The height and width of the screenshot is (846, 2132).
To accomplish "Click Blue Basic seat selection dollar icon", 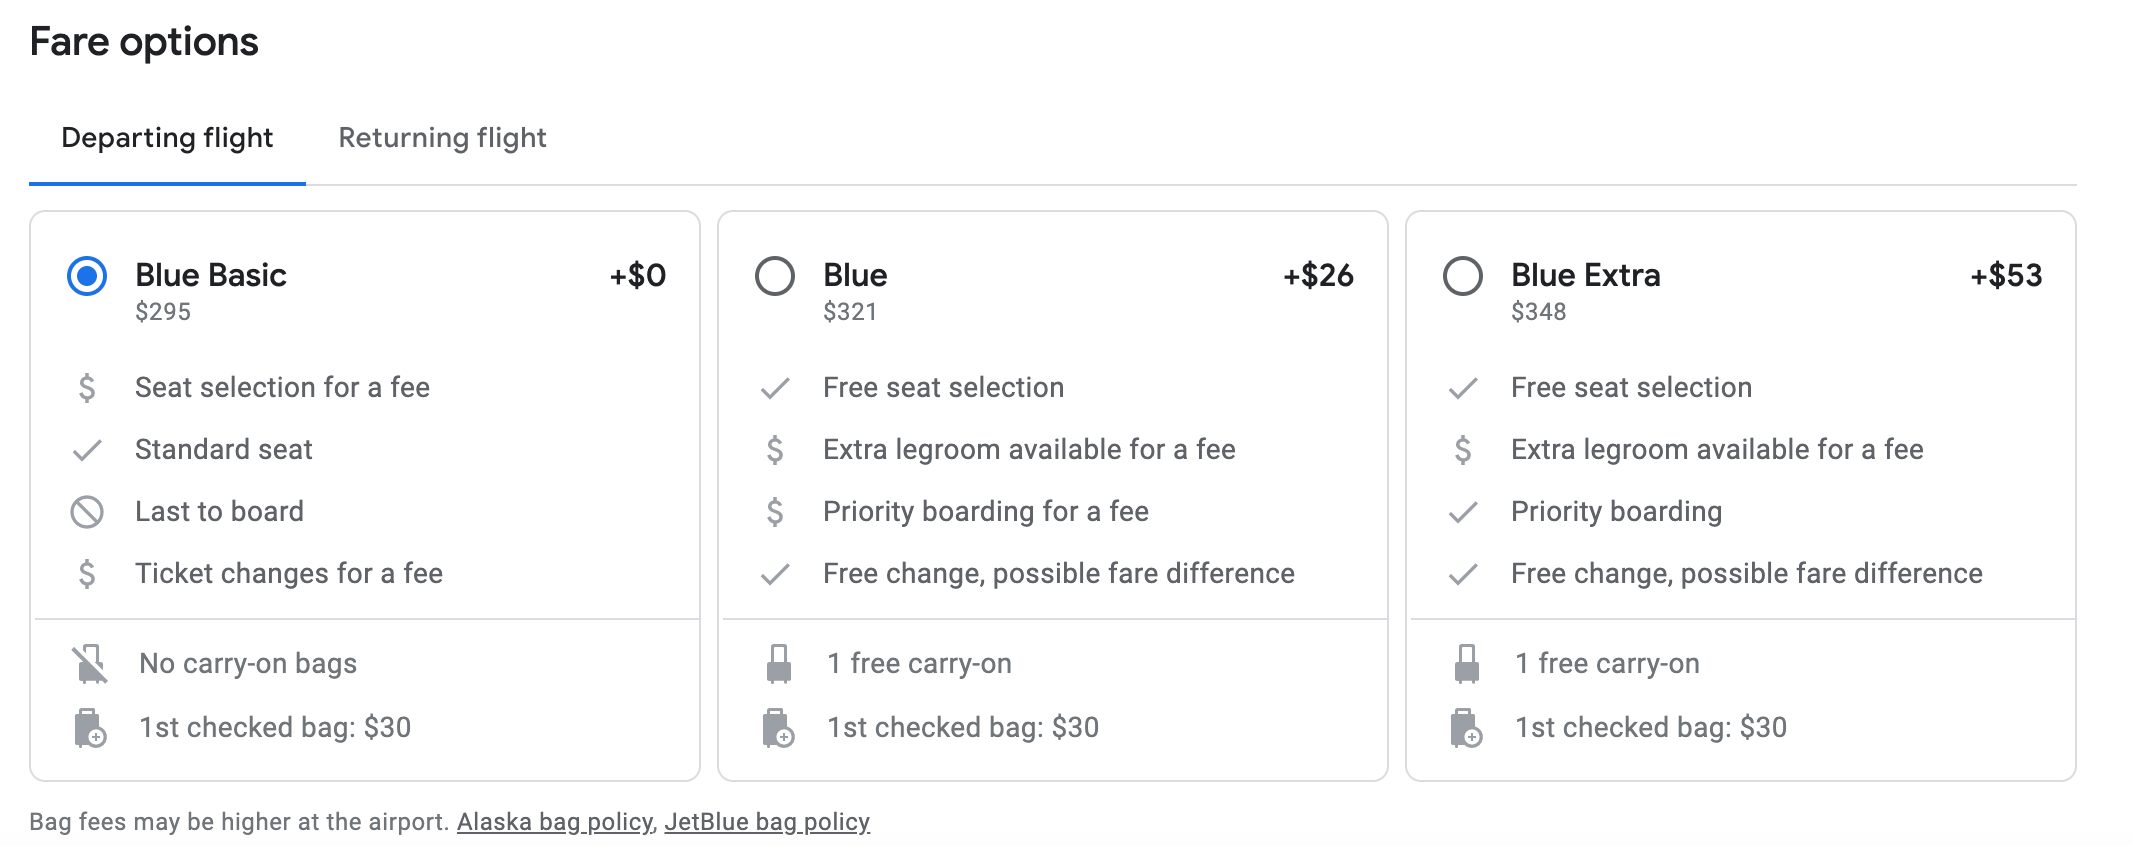I will pyautogui.click(x=87, y=388).
